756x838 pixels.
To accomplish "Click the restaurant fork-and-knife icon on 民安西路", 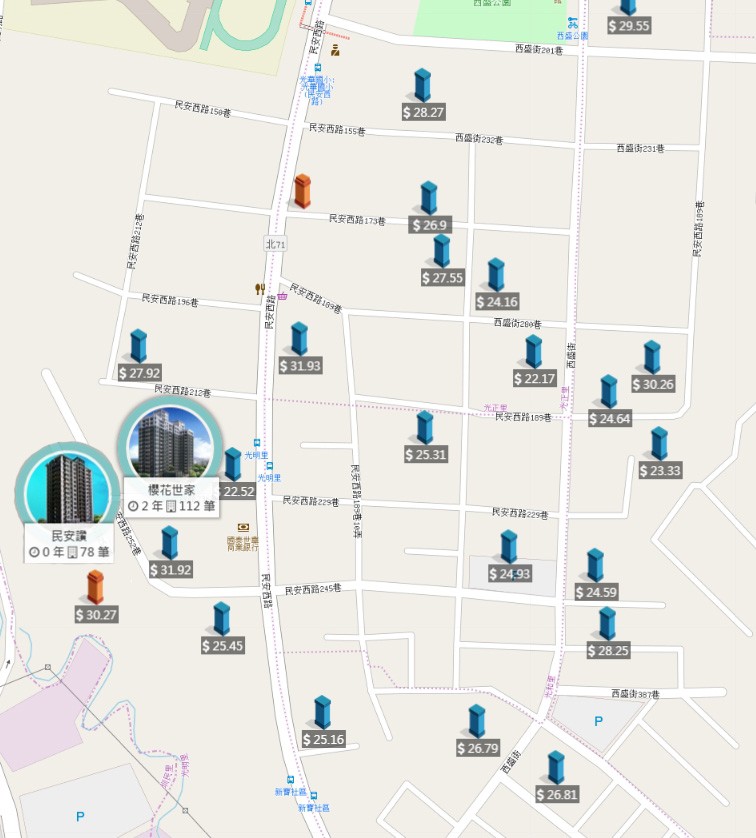I will [x=260, y=289].
